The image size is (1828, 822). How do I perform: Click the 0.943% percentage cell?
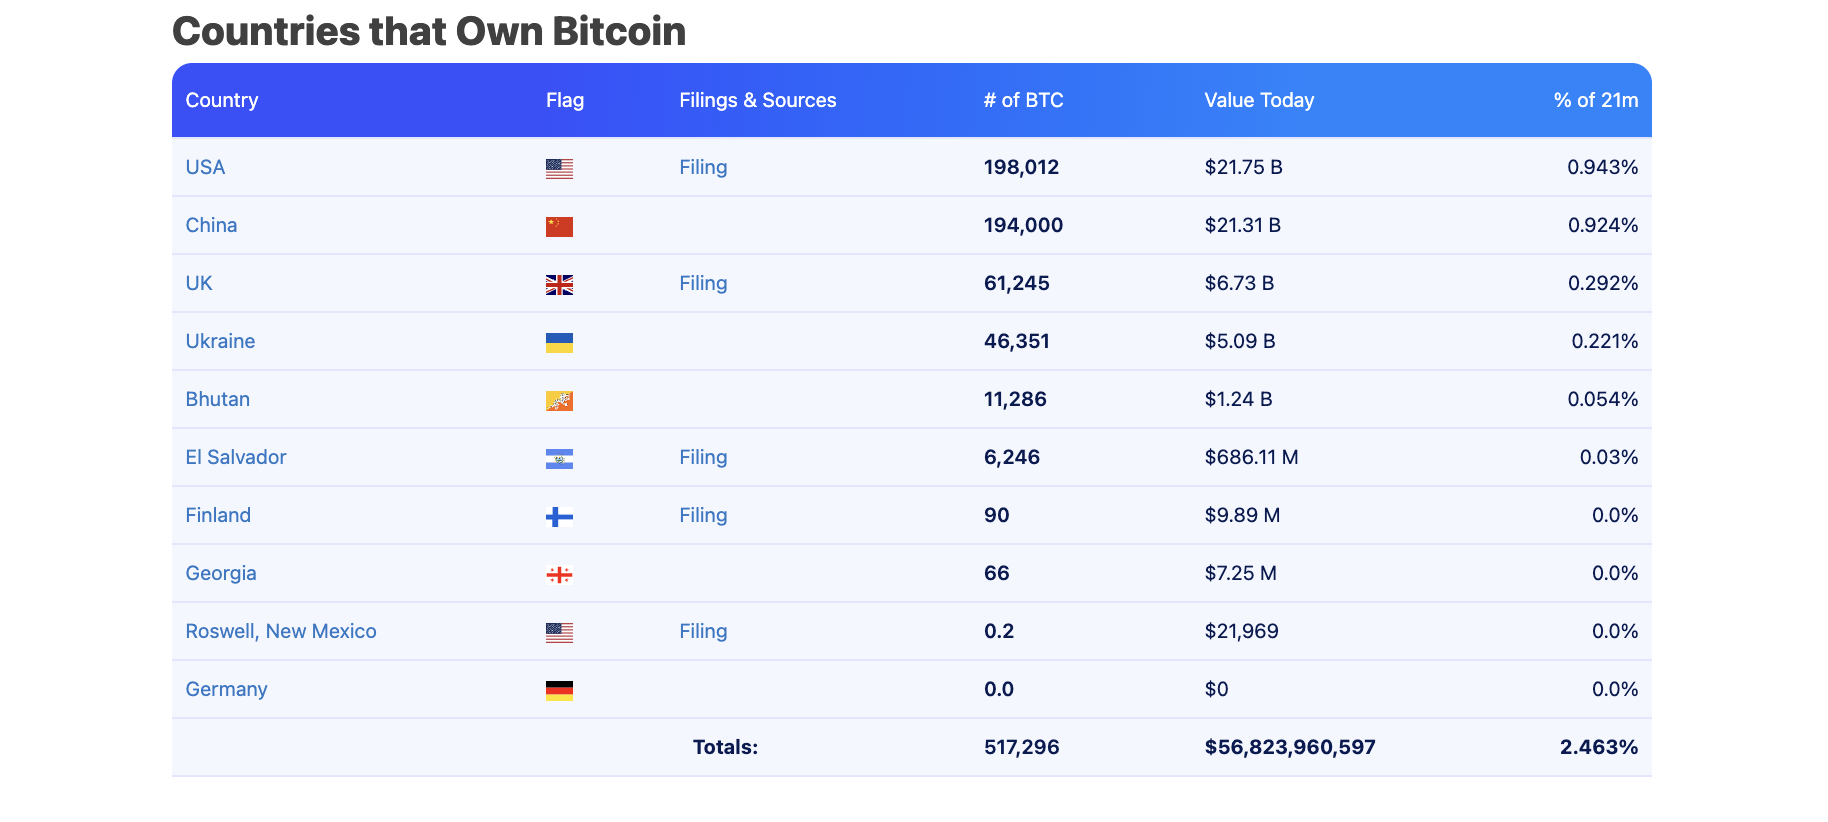1602,167
